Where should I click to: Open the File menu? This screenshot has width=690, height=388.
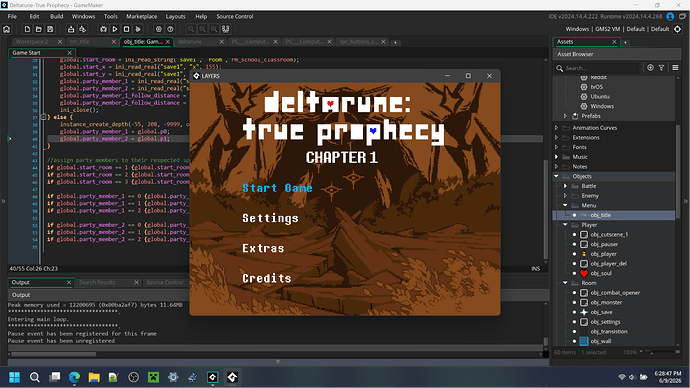click(x=12, y=16)
